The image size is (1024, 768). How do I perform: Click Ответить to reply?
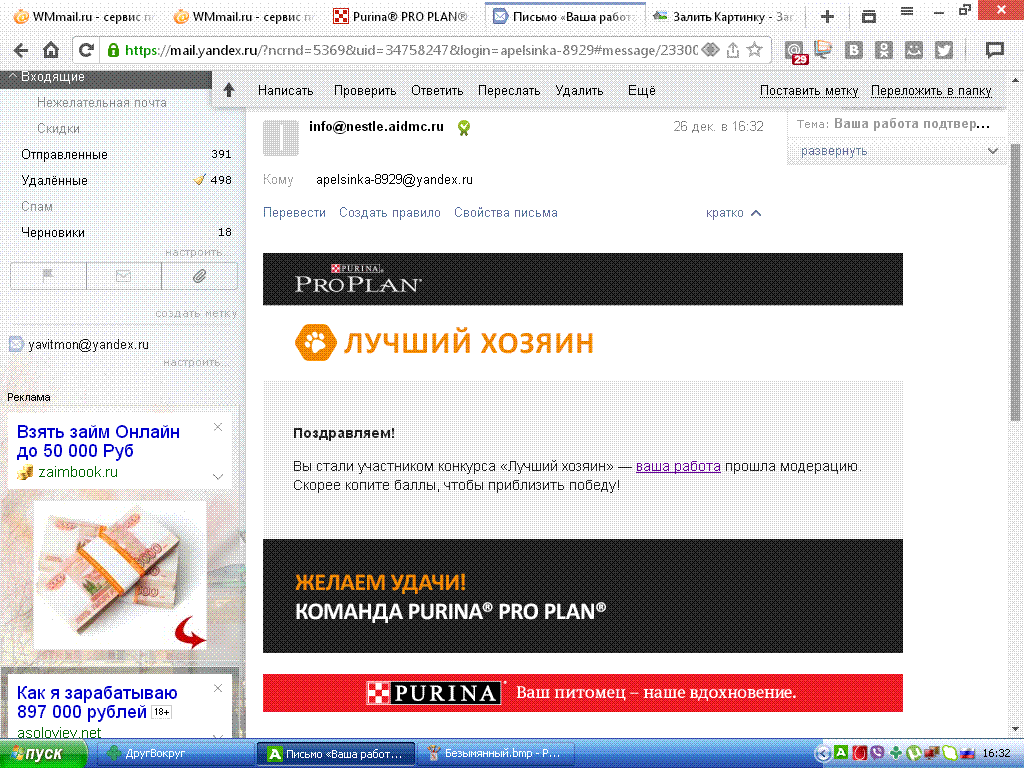click(x=437, y=91)
